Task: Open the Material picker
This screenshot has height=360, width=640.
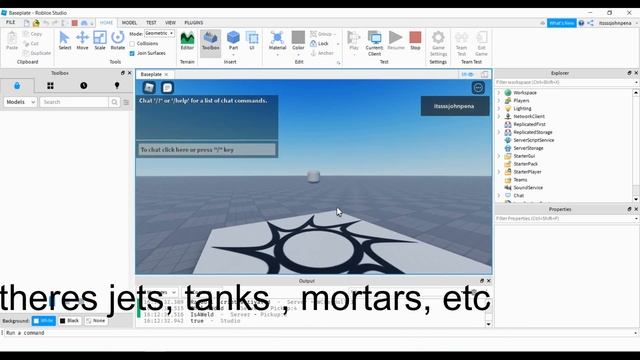Action: point(277,42)
